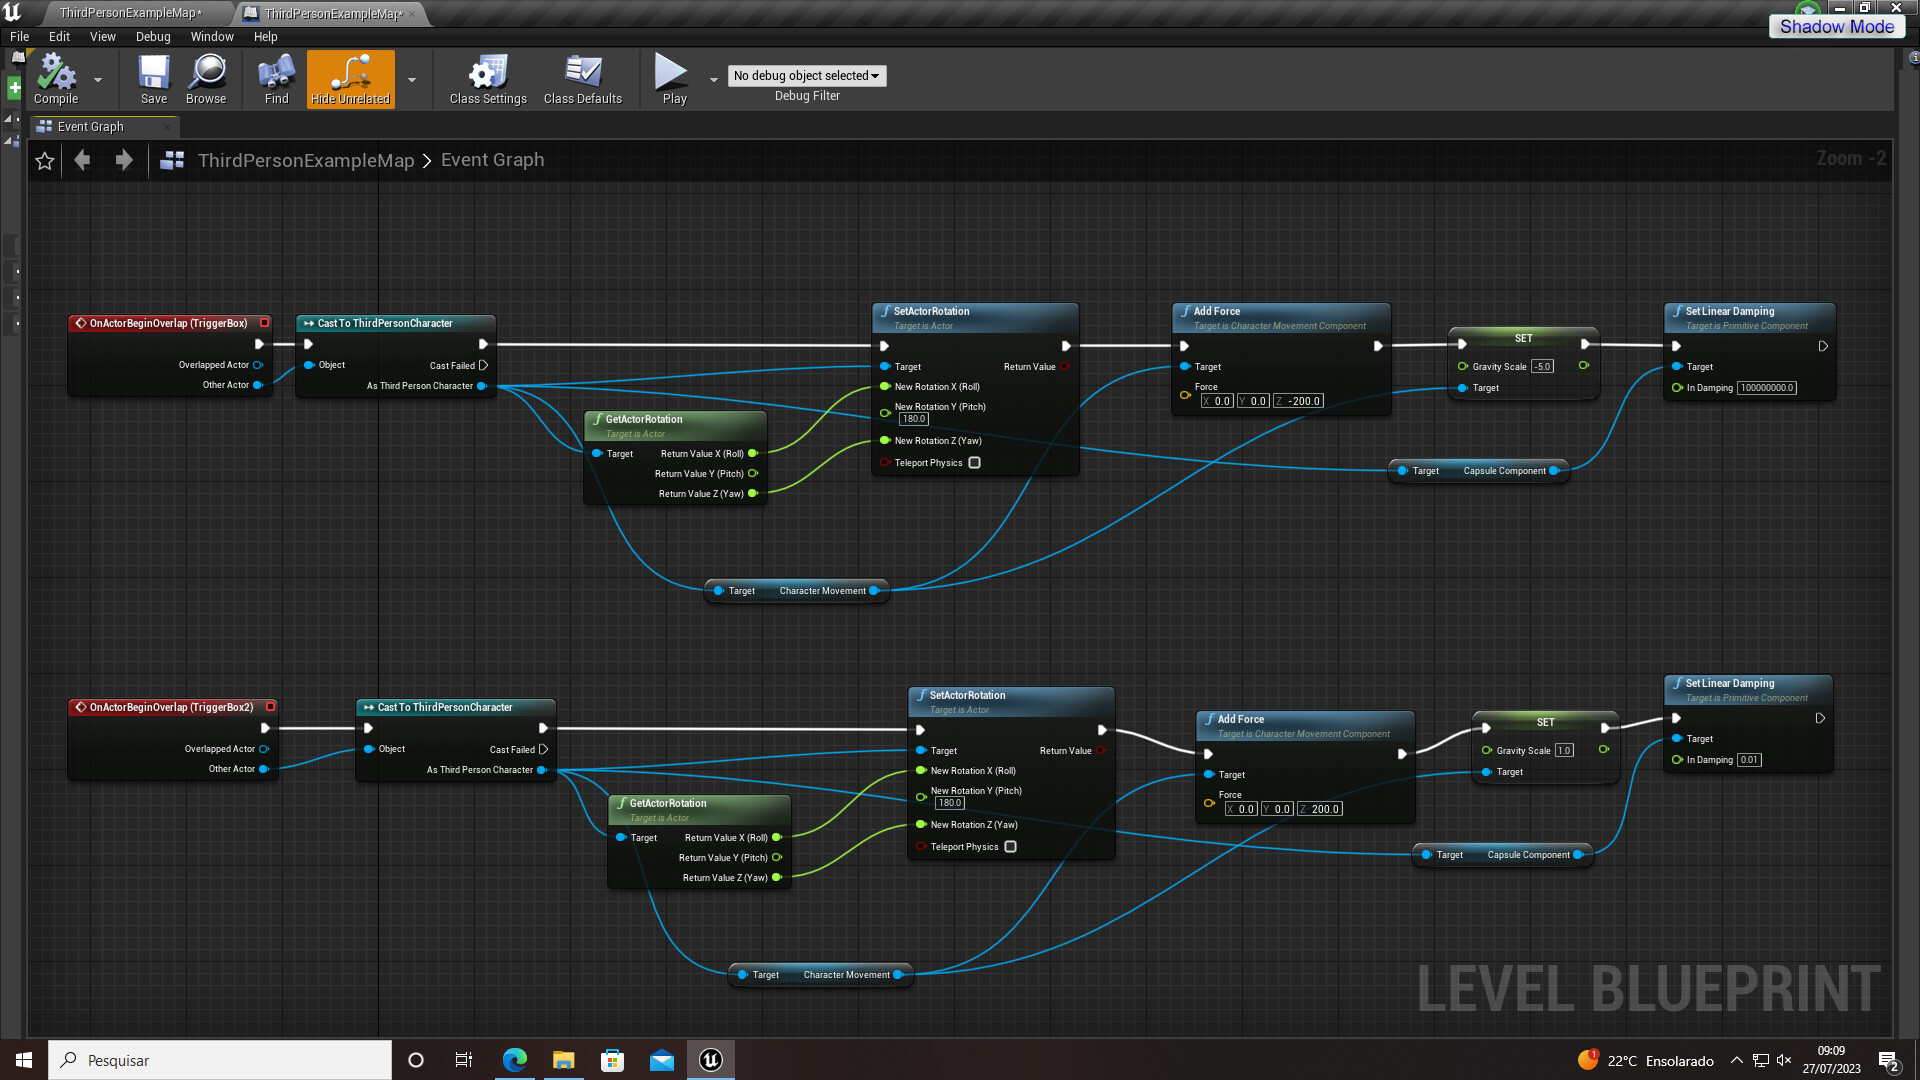
Task: Toggle Teleport Physics checkbox on upper SetActorRotation
Action: [974, 463]
